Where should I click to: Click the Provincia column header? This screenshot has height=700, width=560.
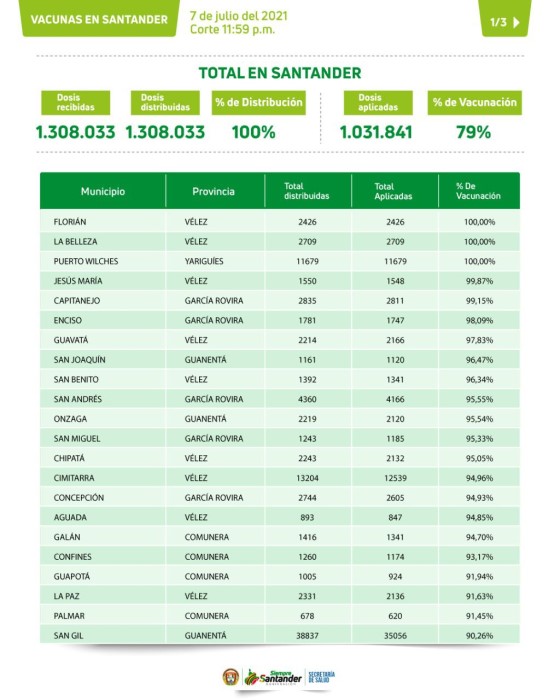click(x=213, y=191)
